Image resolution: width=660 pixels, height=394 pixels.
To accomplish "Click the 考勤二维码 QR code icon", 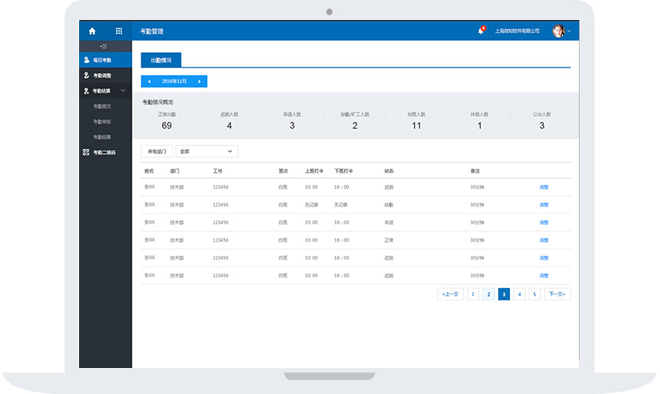I will coord(86,152).
